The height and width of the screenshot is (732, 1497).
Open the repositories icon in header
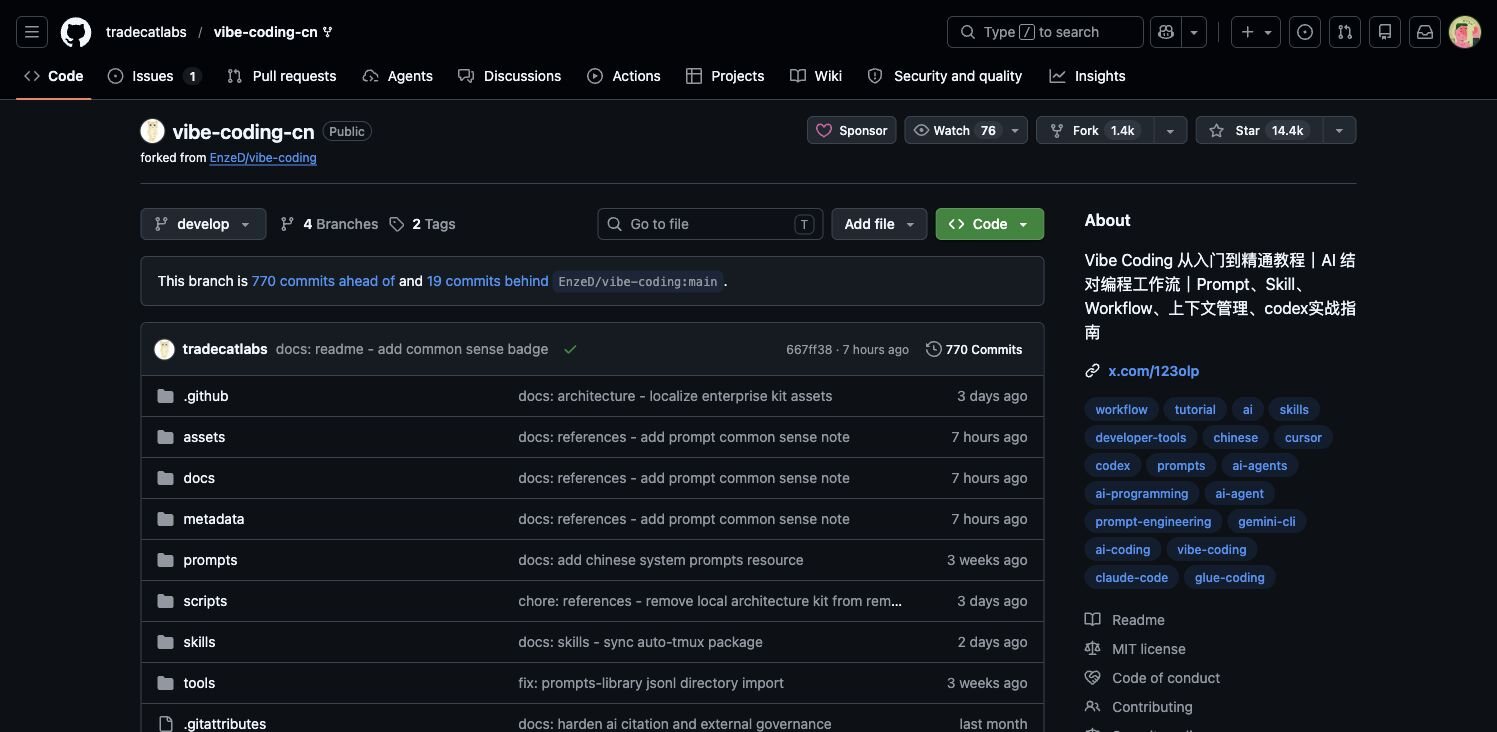pyautogui.click(x=1385, y=32)
